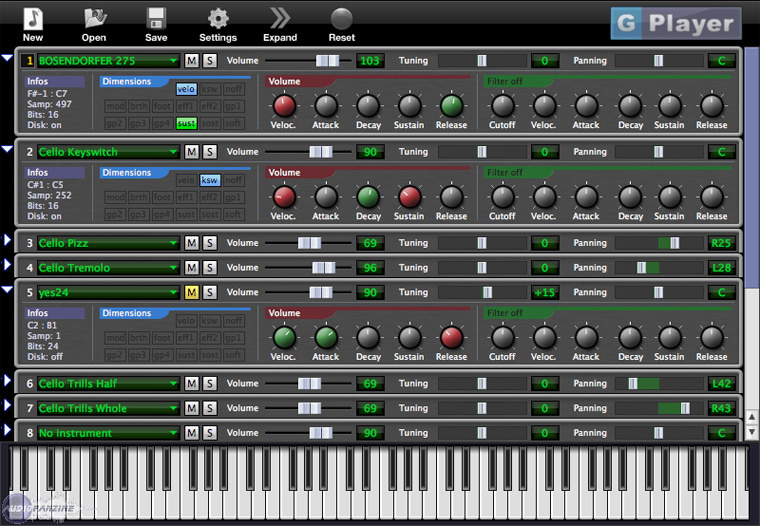Open Settings via the gear icon
This screenshot has width=760, height=526.
(218, 19)
